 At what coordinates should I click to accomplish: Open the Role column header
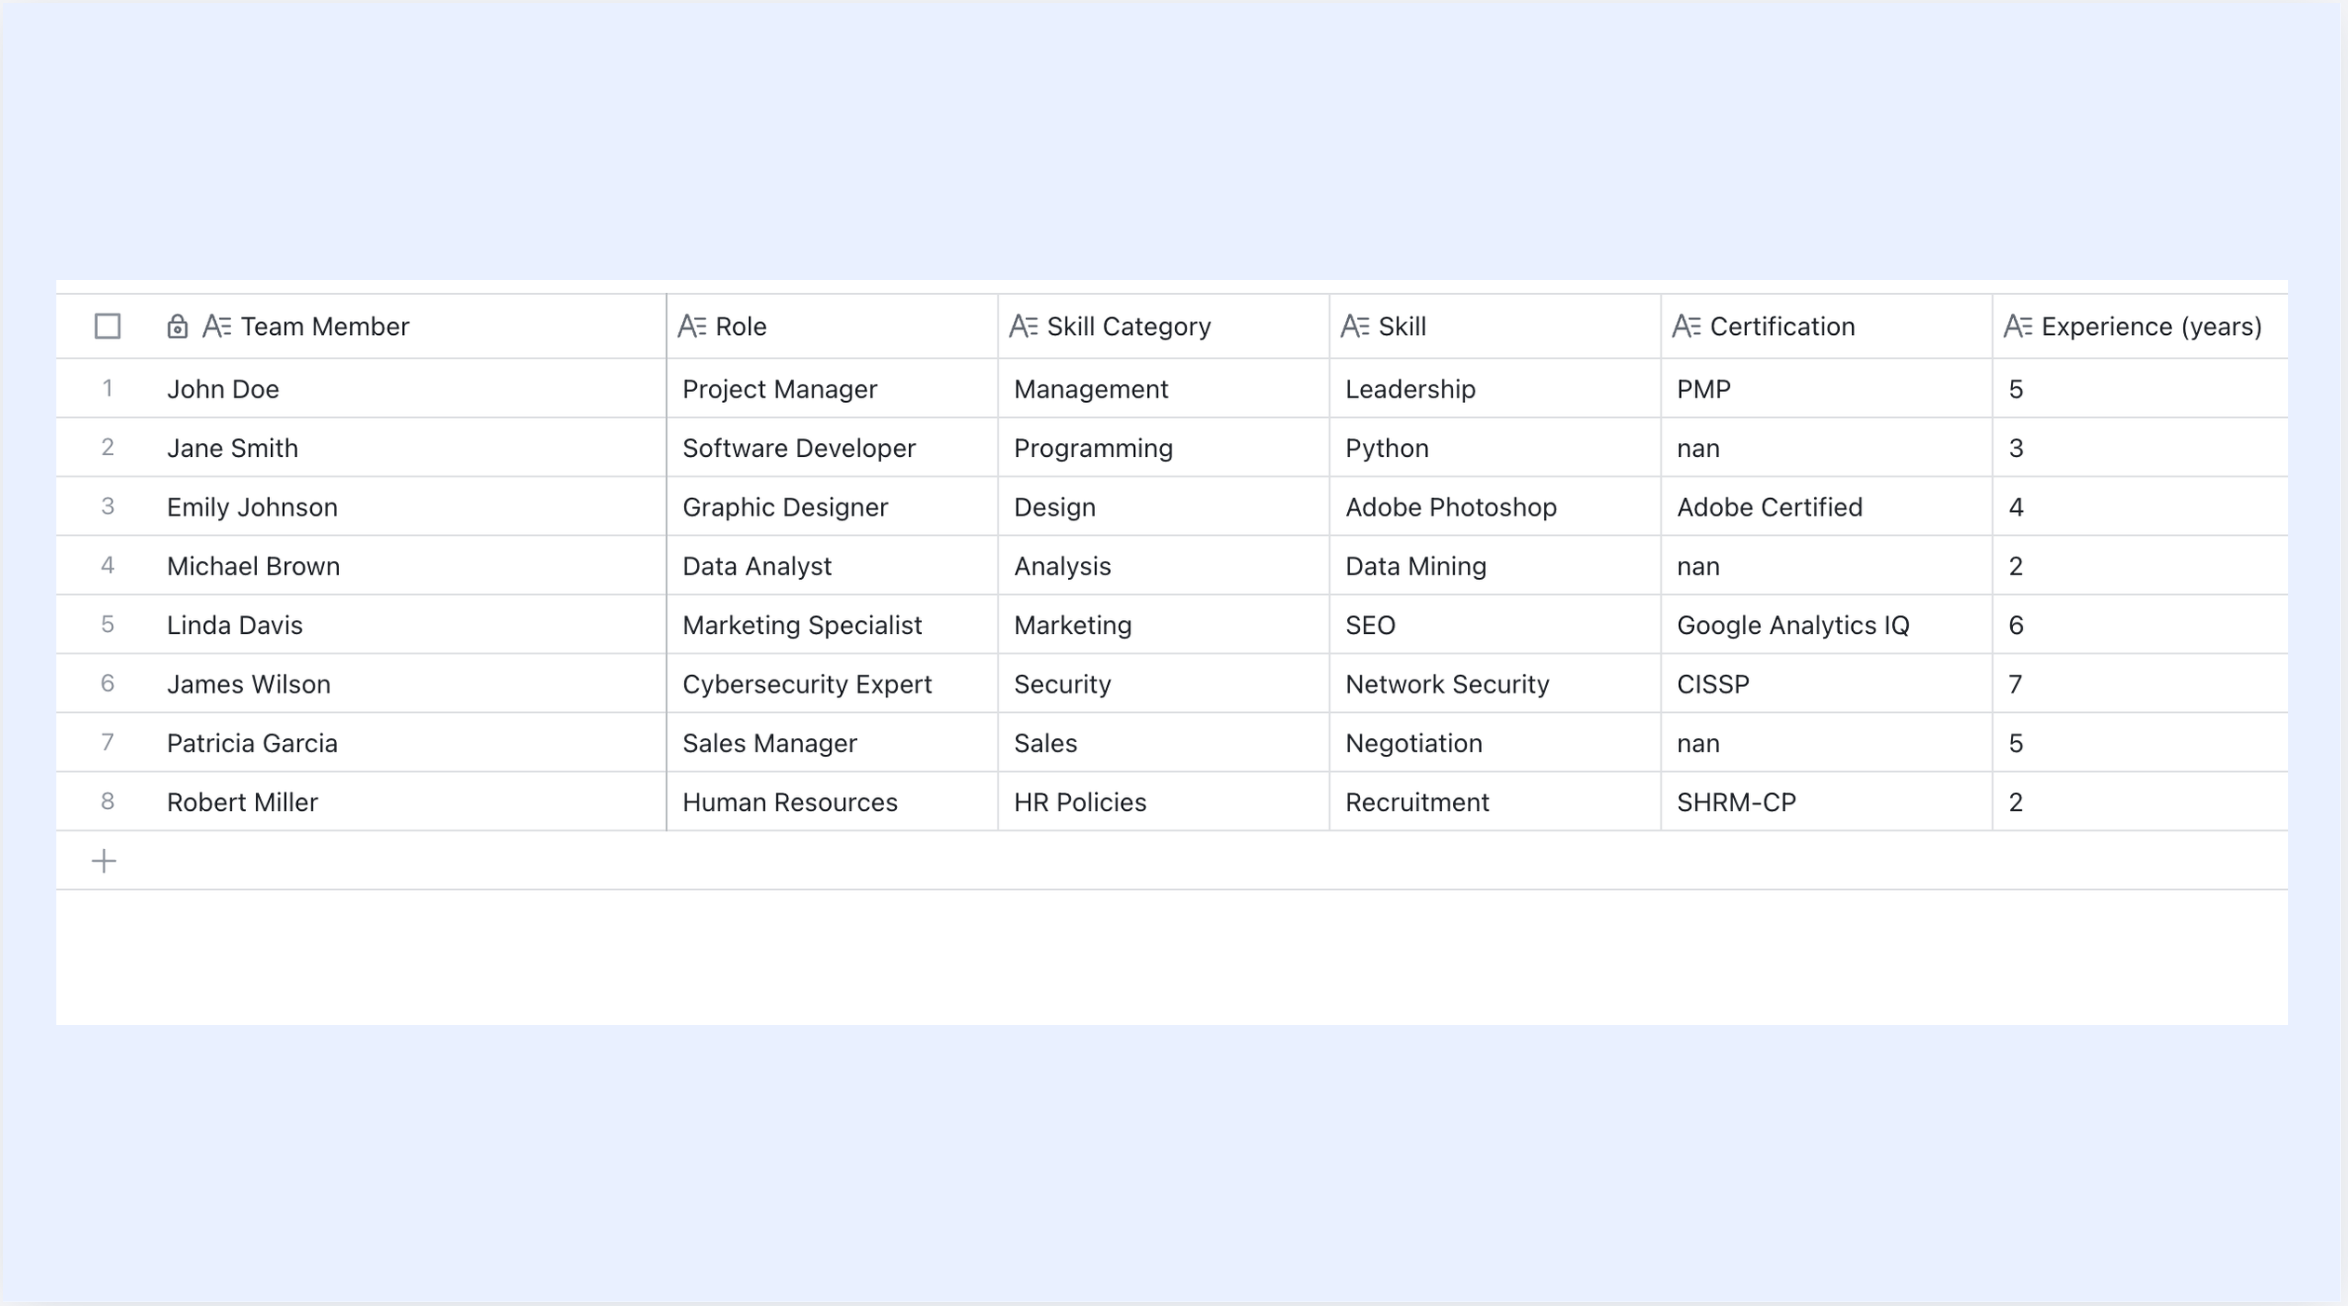pyautogui.click(x=832, y=326)
